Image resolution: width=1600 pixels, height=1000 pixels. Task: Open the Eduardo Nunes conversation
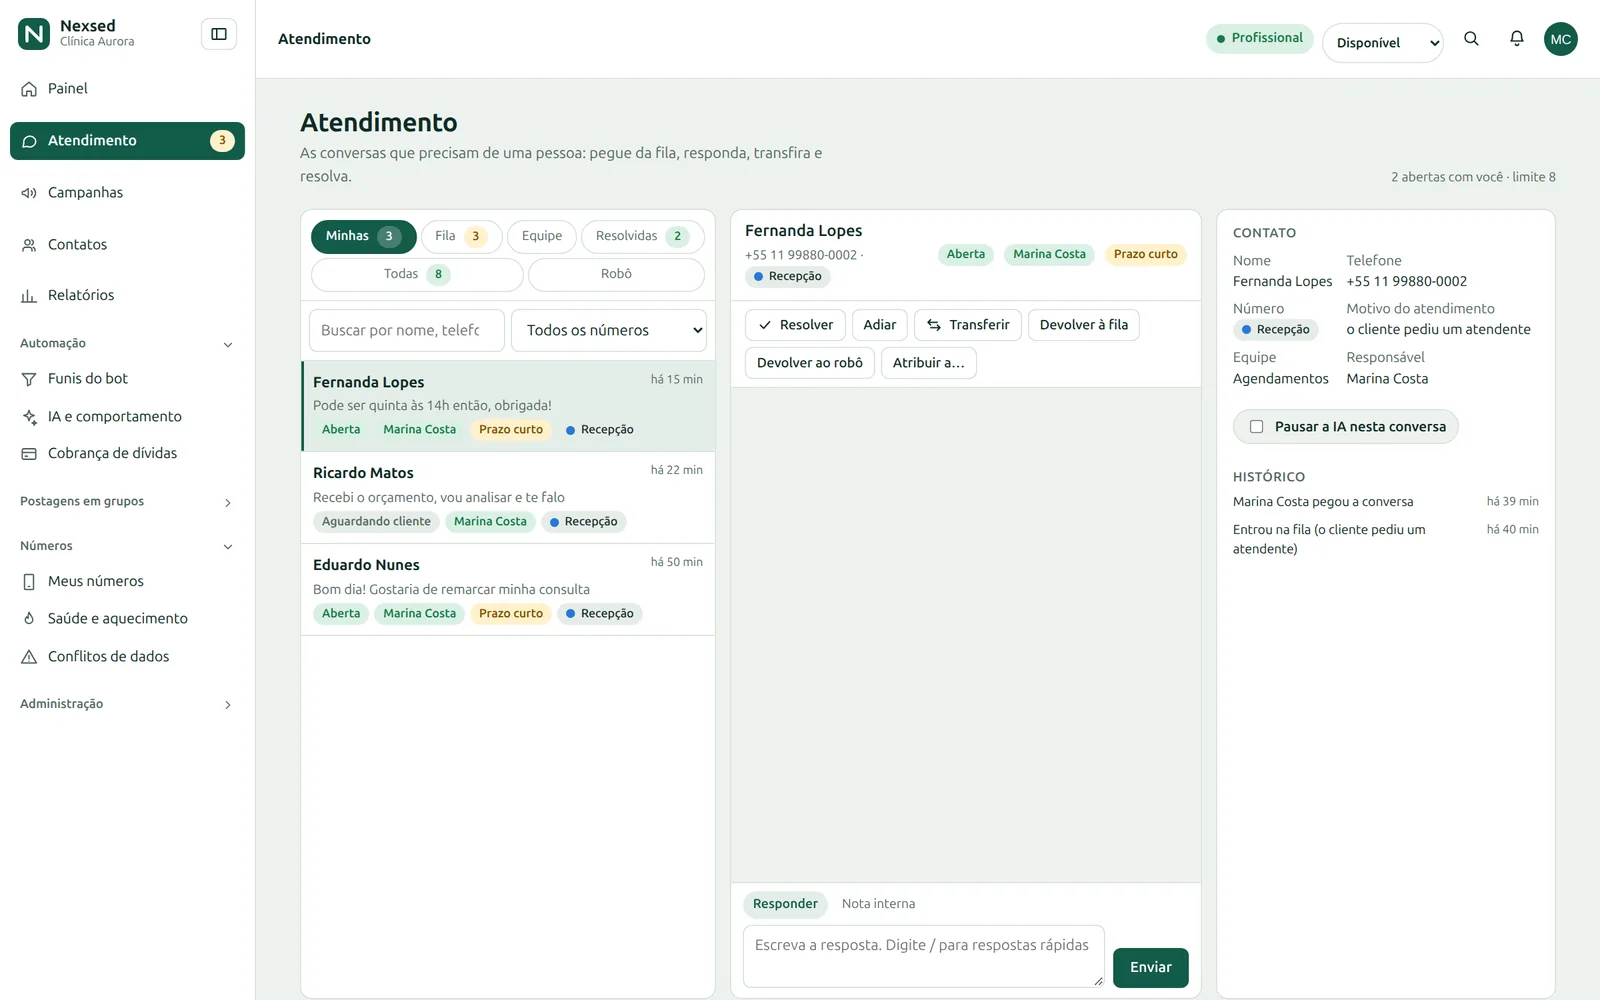[508, 590]
